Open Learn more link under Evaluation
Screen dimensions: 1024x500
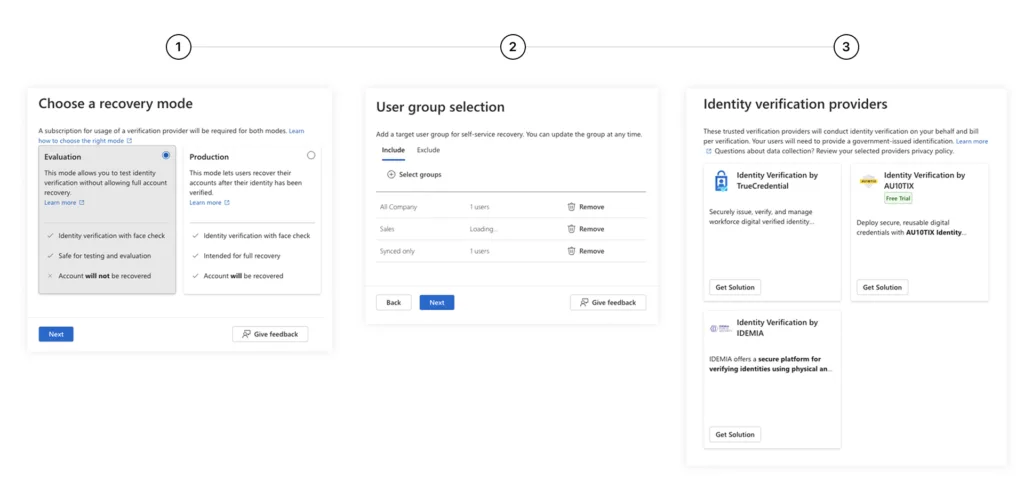click(62, 203)
